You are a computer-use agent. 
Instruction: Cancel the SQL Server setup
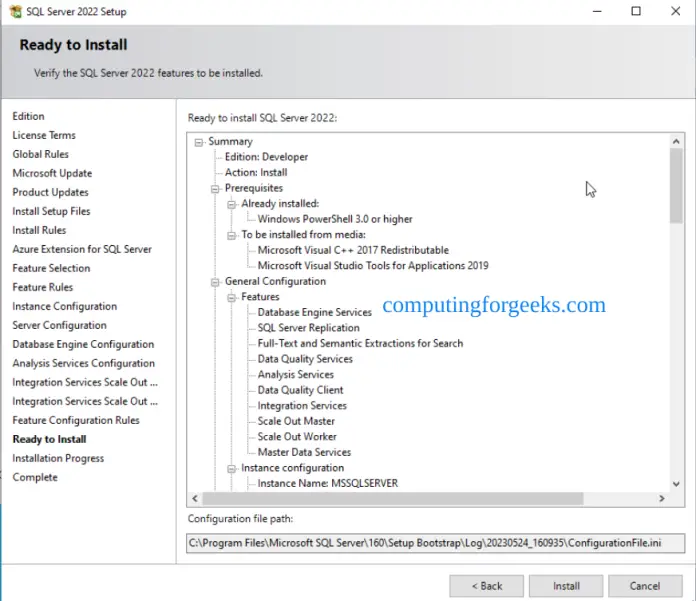[x=644, y=585]
